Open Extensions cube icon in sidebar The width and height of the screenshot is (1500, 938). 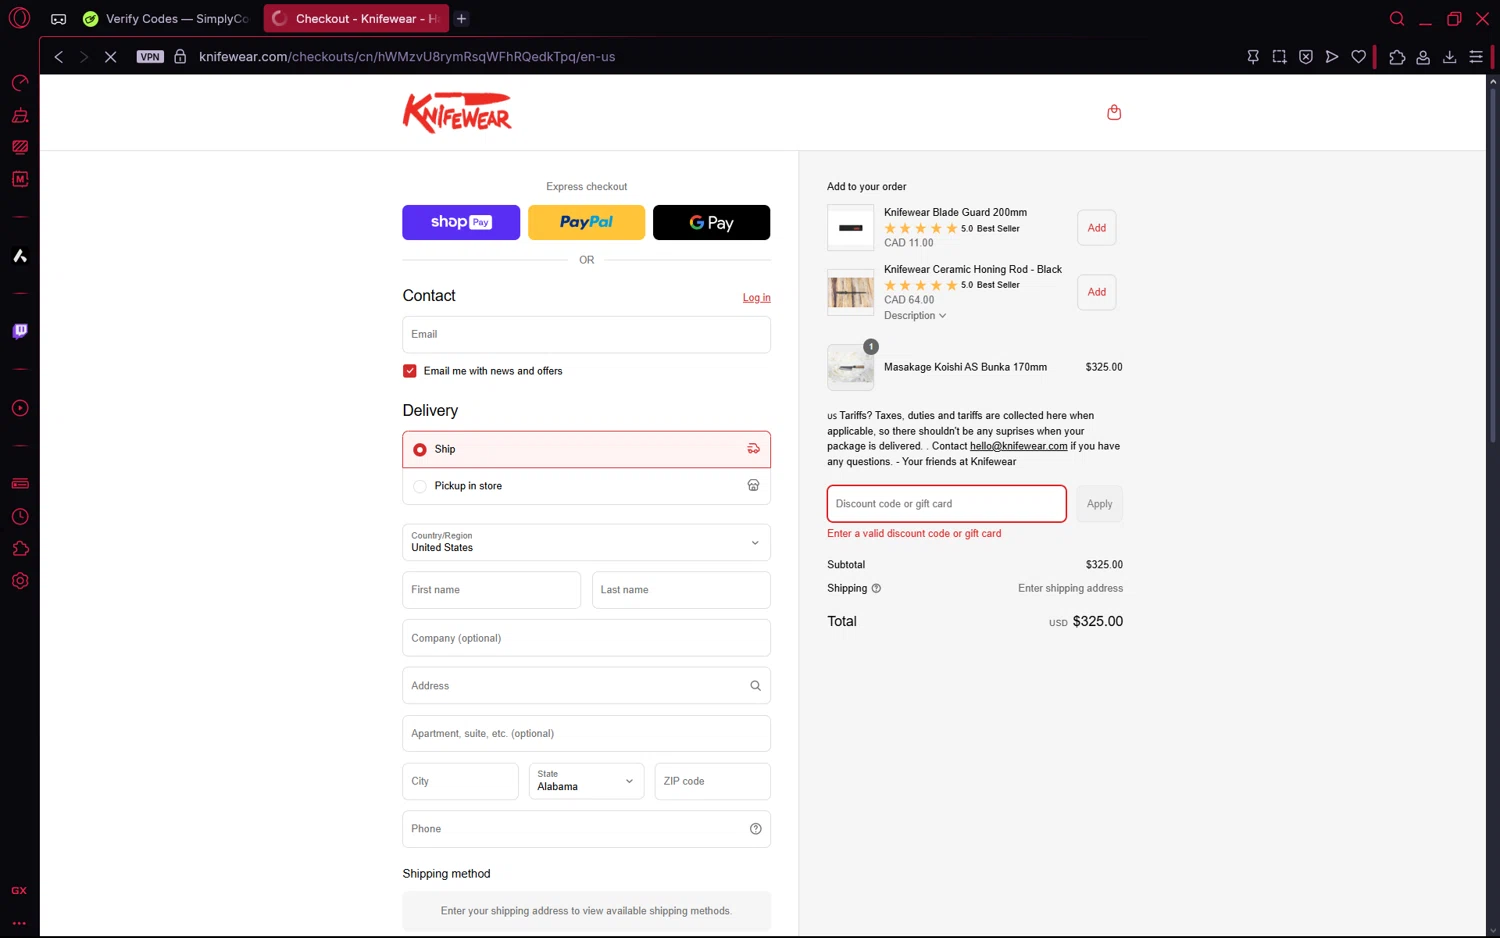(x=20, y=548)
